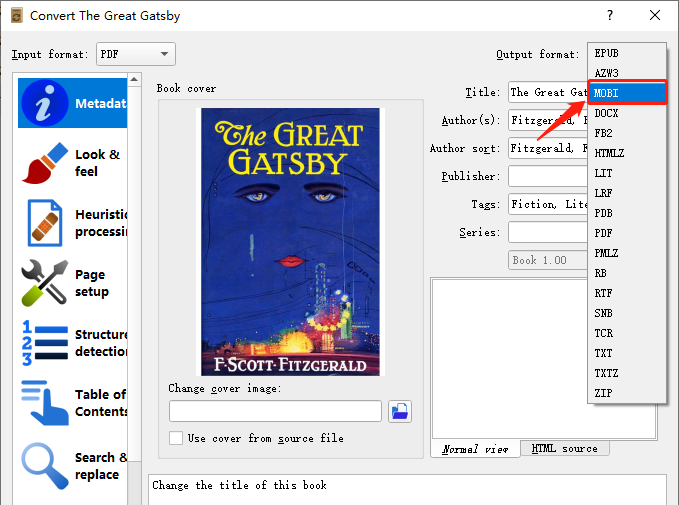Choose RTF output format

(x=627, y=293)
